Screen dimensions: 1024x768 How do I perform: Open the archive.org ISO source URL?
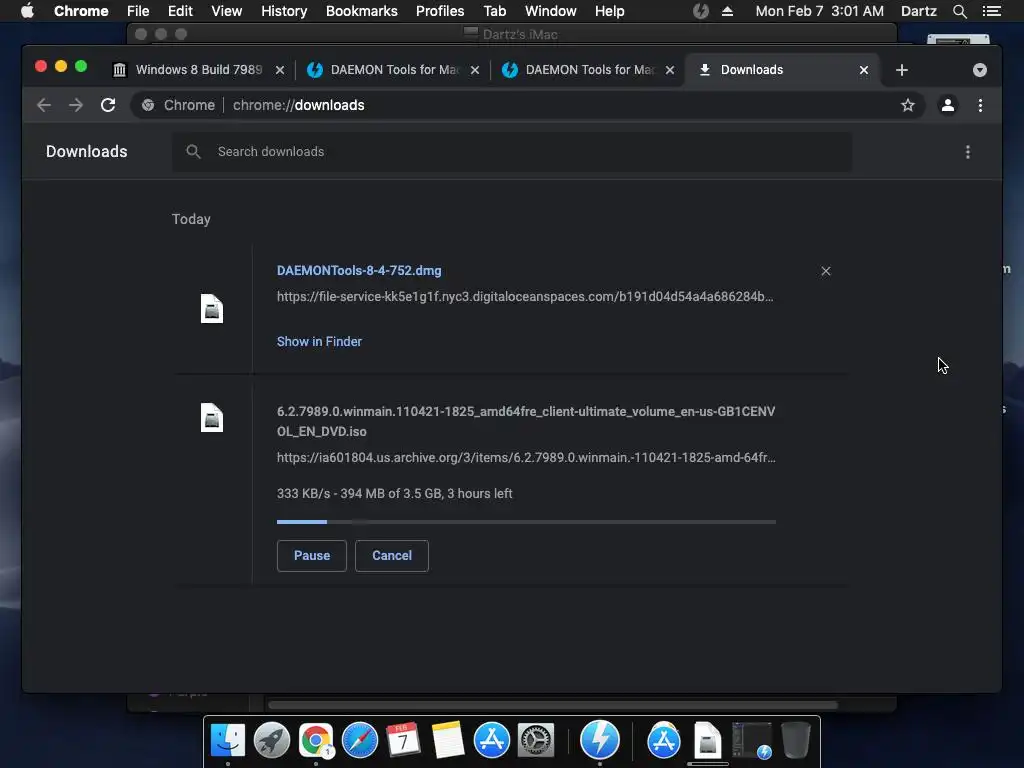click(x=526, y=458)
